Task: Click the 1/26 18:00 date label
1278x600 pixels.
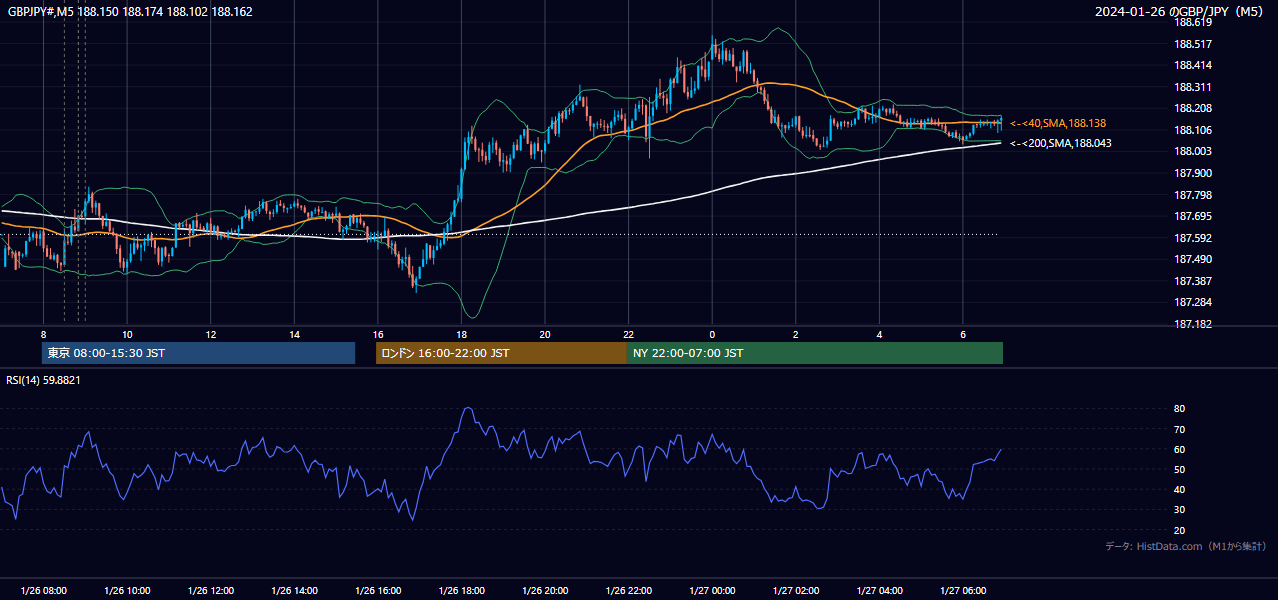Action: pos(461,590)
